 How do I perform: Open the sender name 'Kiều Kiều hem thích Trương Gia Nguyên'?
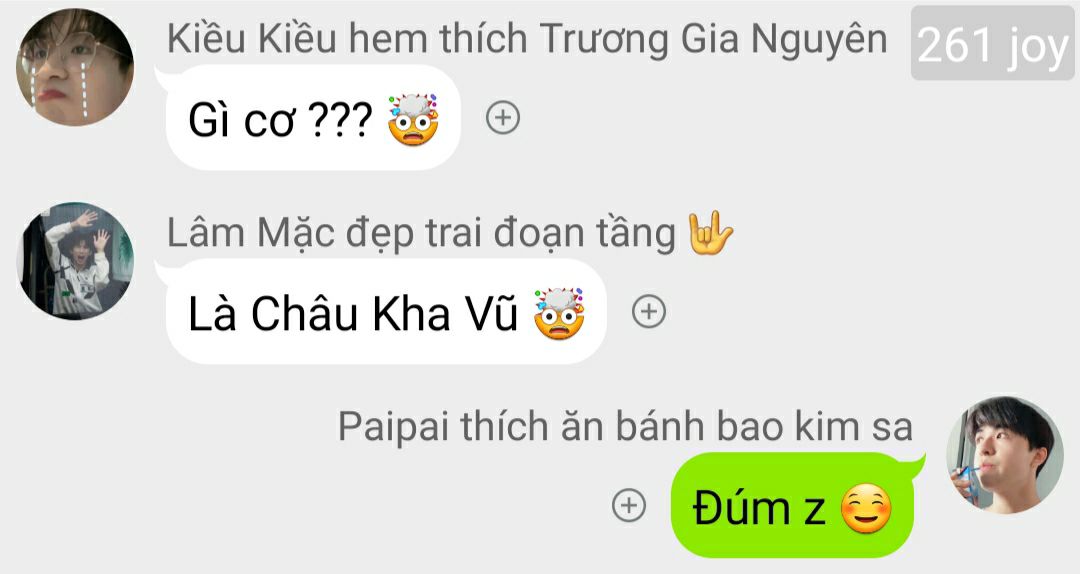click(527, 39)
